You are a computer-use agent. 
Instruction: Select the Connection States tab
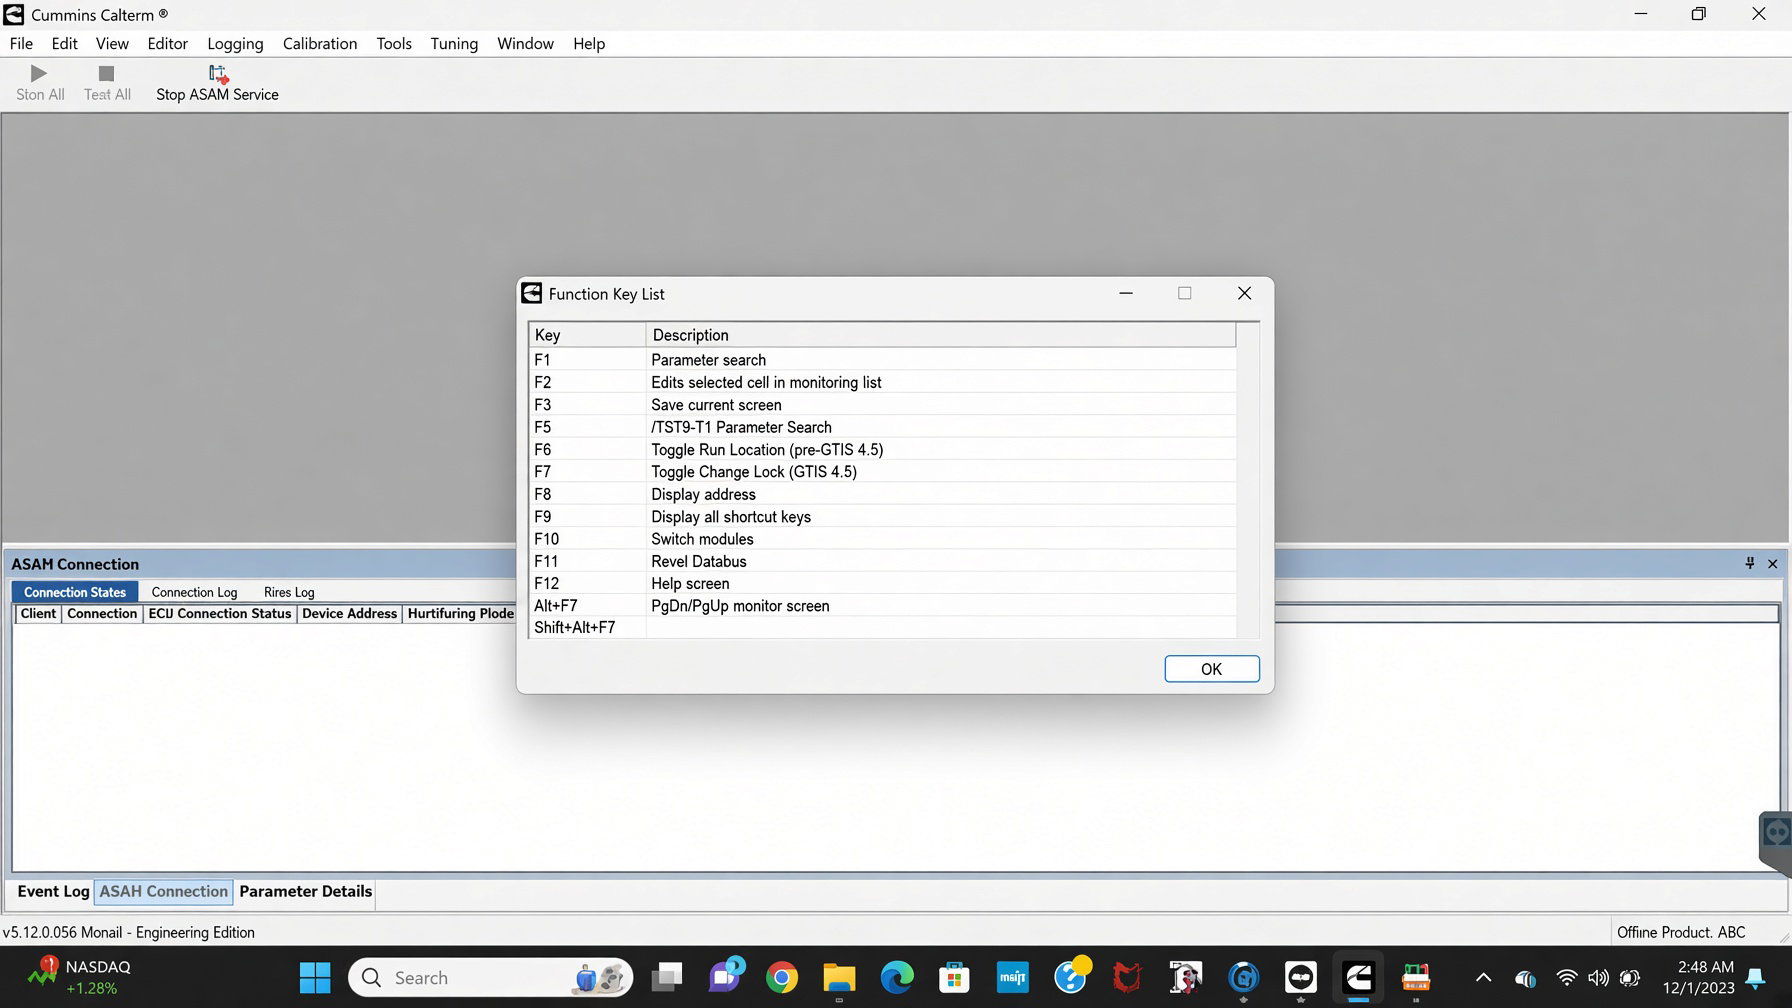click(x=75, y=592)
